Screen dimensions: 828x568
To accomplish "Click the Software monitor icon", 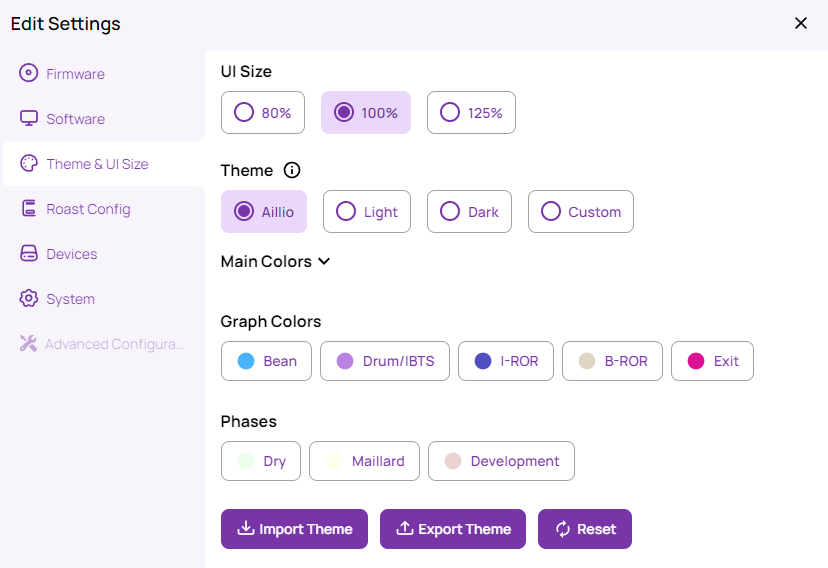I will 28,118.
